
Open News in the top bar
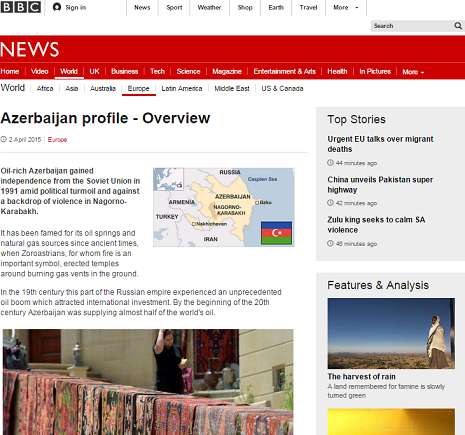tap(142, 7)
